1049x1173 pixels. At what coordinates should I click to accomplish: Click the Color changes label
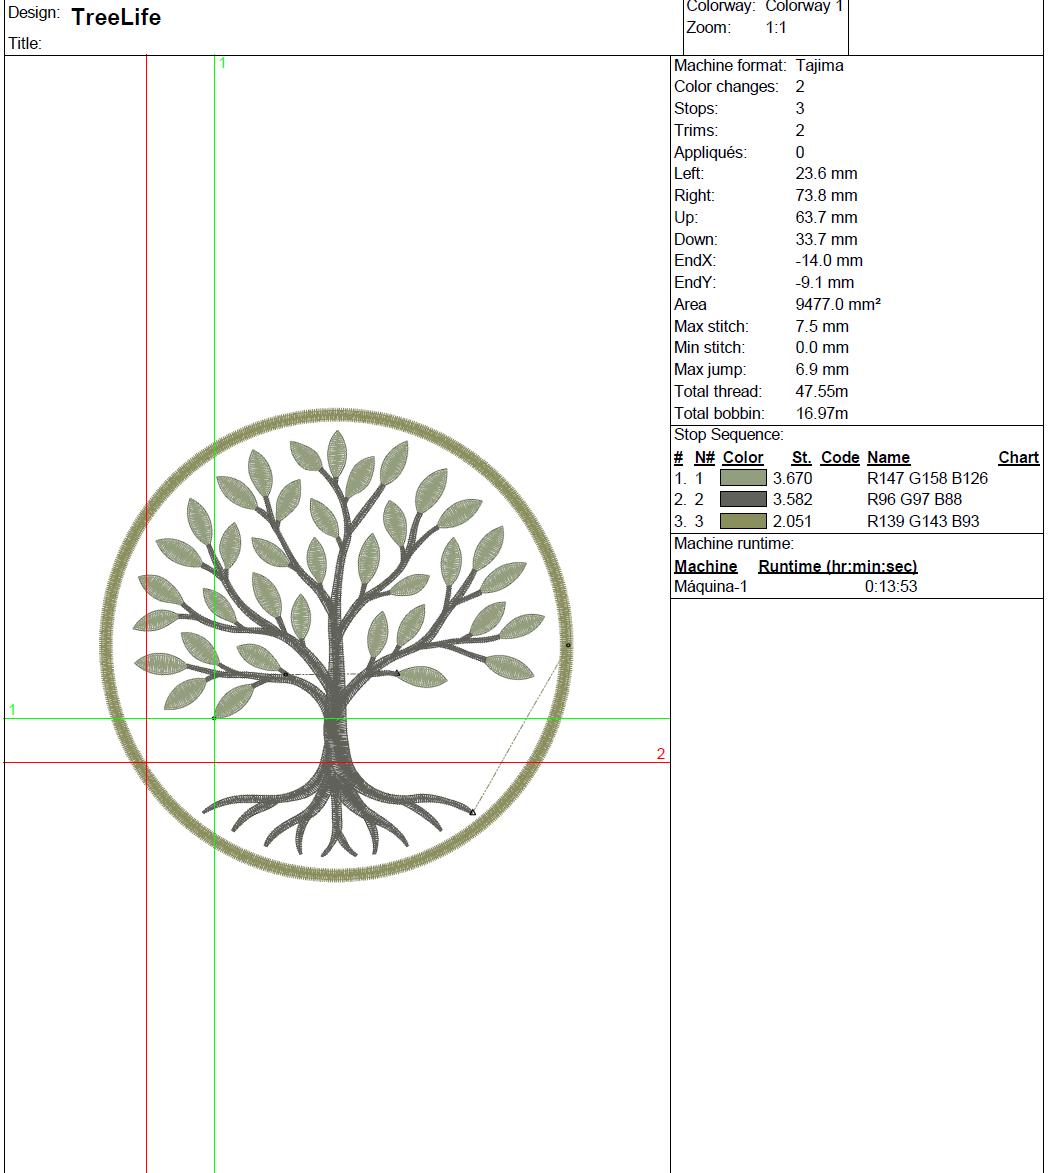(x=726, y=87)
